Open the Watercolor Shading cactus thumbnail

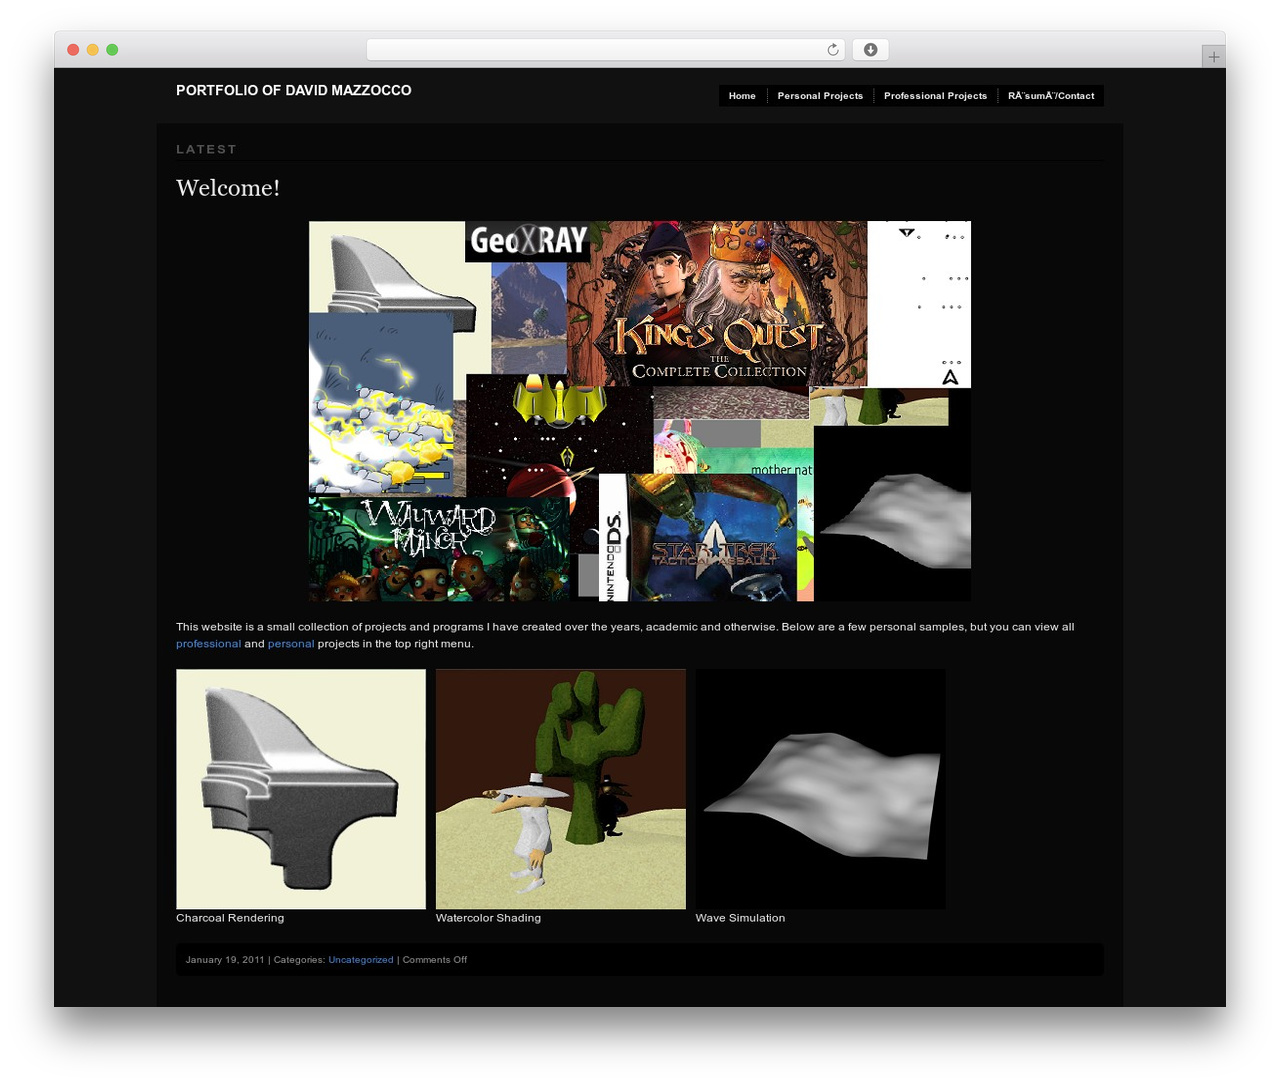pyautogui.click(x=561, y=789)
